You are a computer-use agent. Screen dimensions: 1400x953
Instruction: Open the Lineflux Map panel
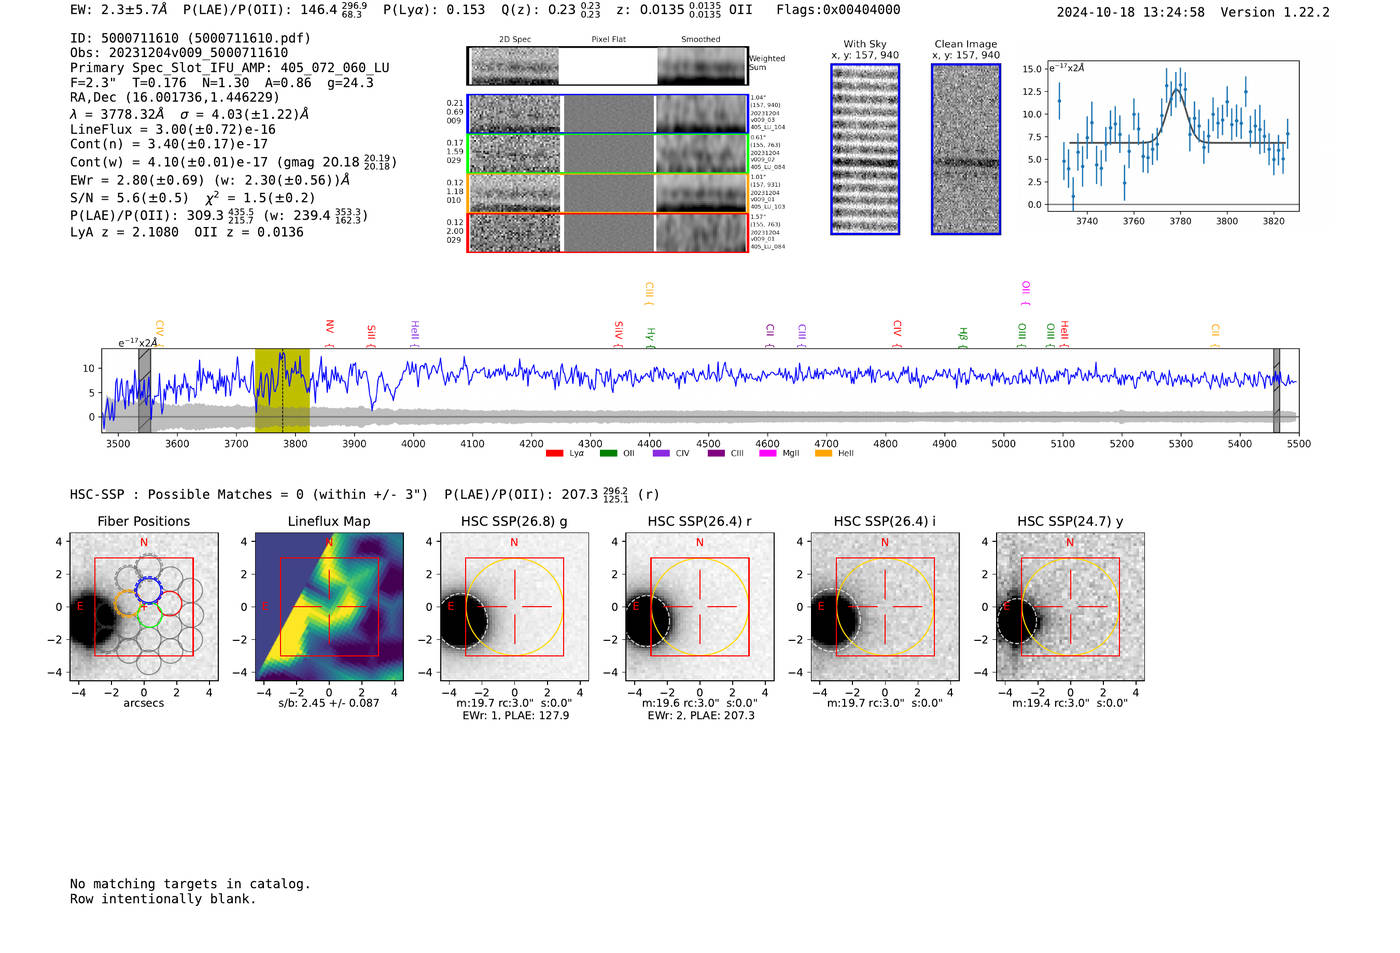[x=329, y=607]
